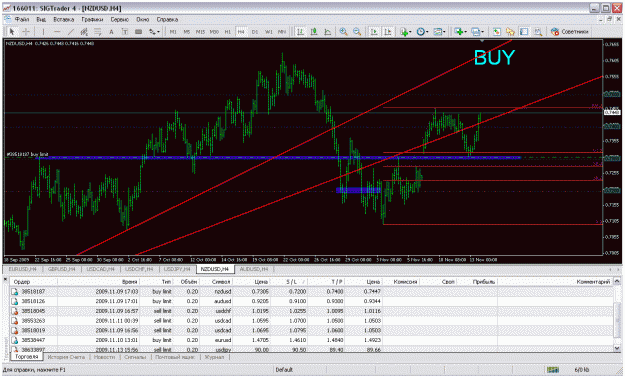Viewport: 625px width, 376px height.
Task: Open the chart templates dropdown
Action: tap(439, 31)
